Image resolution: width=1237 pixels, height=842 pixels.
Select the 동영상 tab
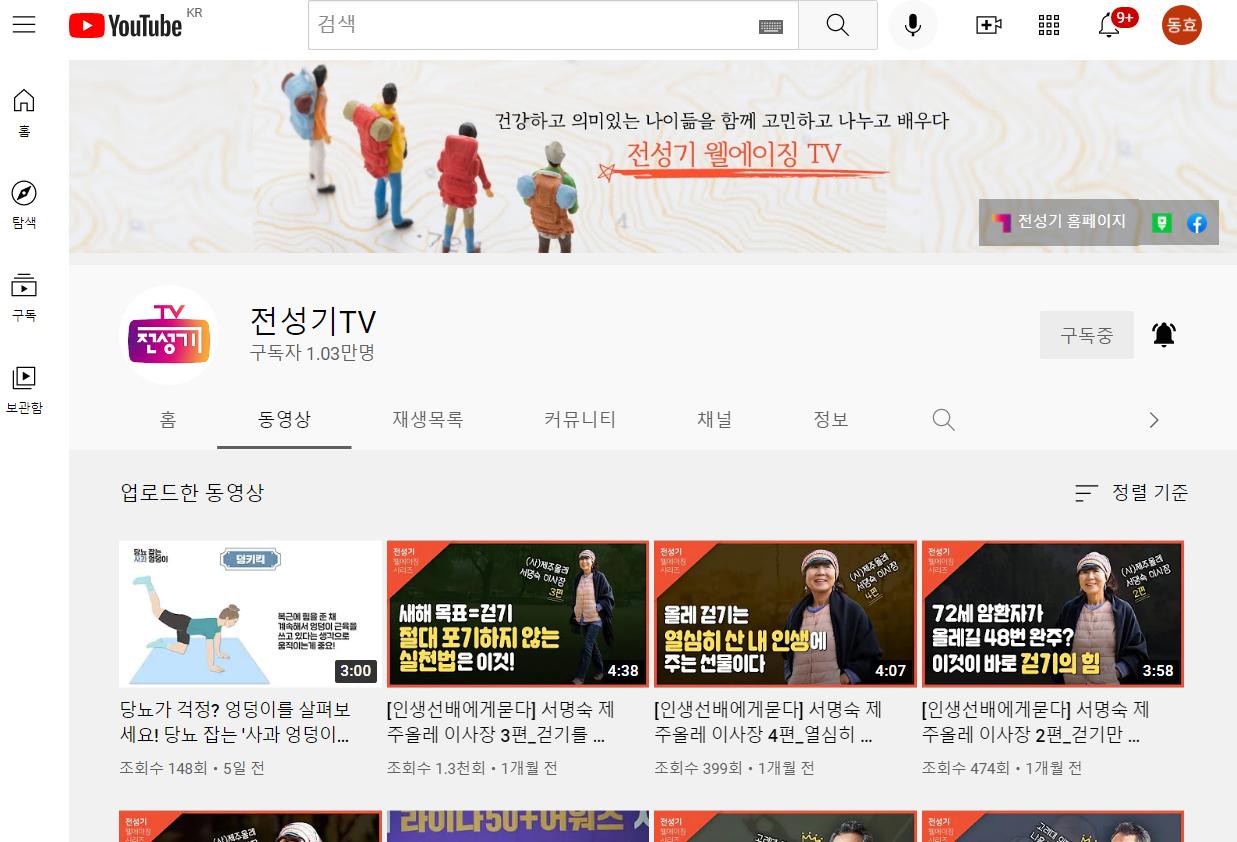click(284, 420)
